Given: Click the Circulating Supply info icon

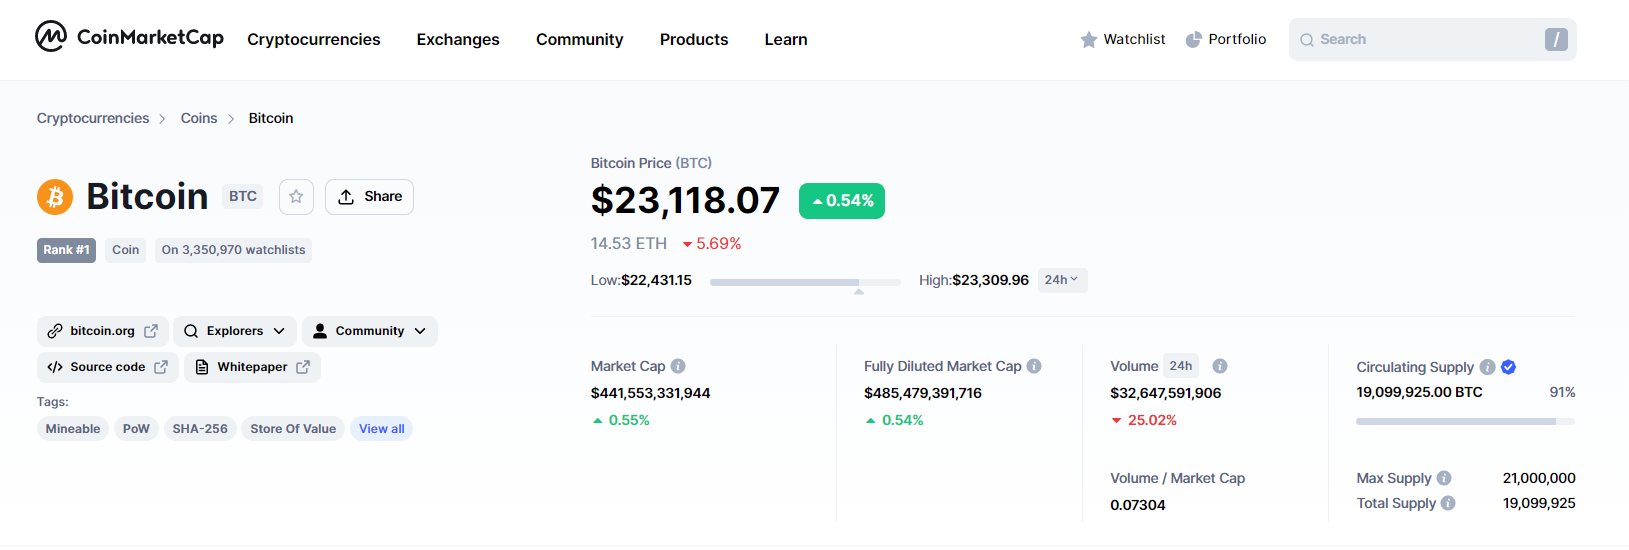Looking at the screenshot, I should click(1488, 367).
